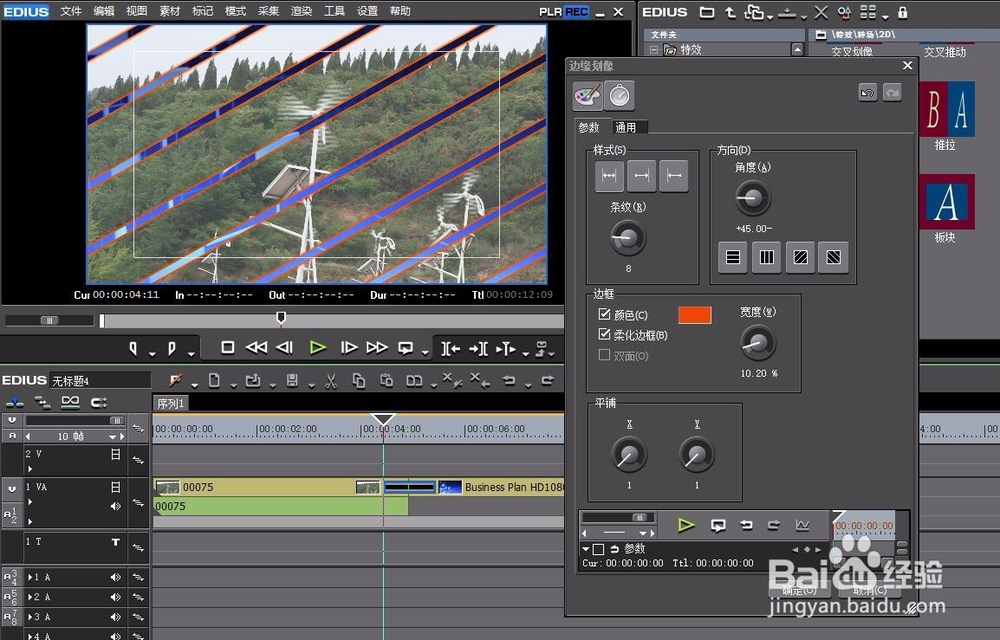This screenshot has width=1000, height=640.
Task: Open the 编辑 menu
Action: click(103, 11)
